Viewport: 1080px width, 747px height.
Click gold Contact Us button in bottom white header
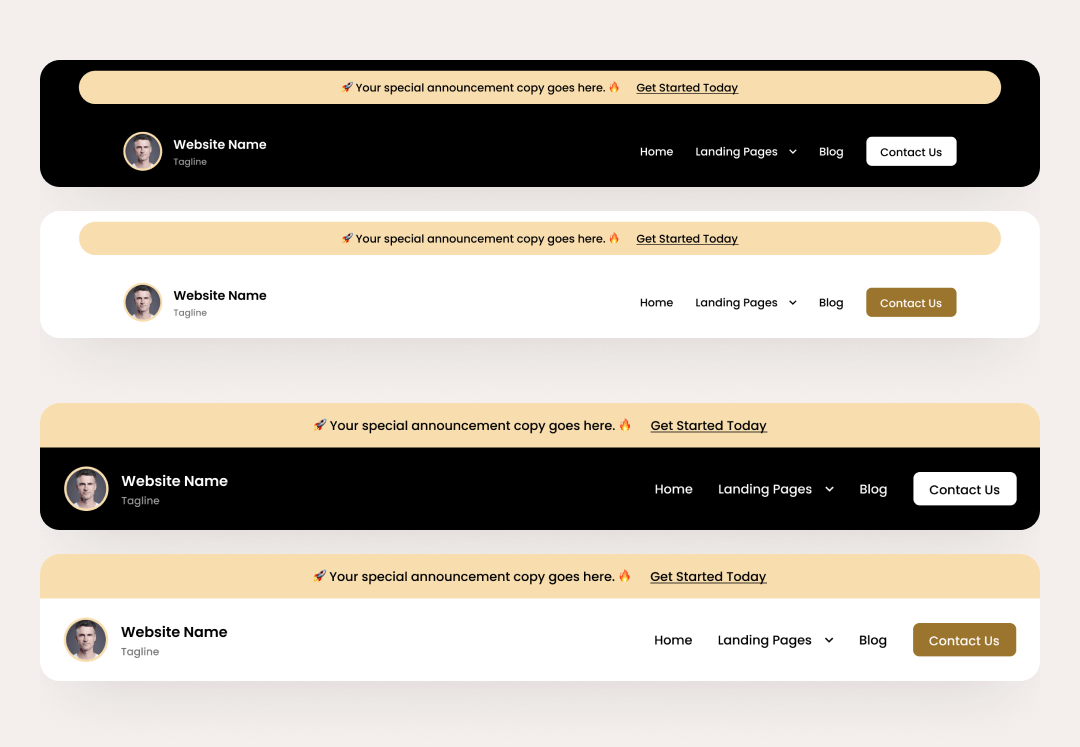[x=964, y=640]
